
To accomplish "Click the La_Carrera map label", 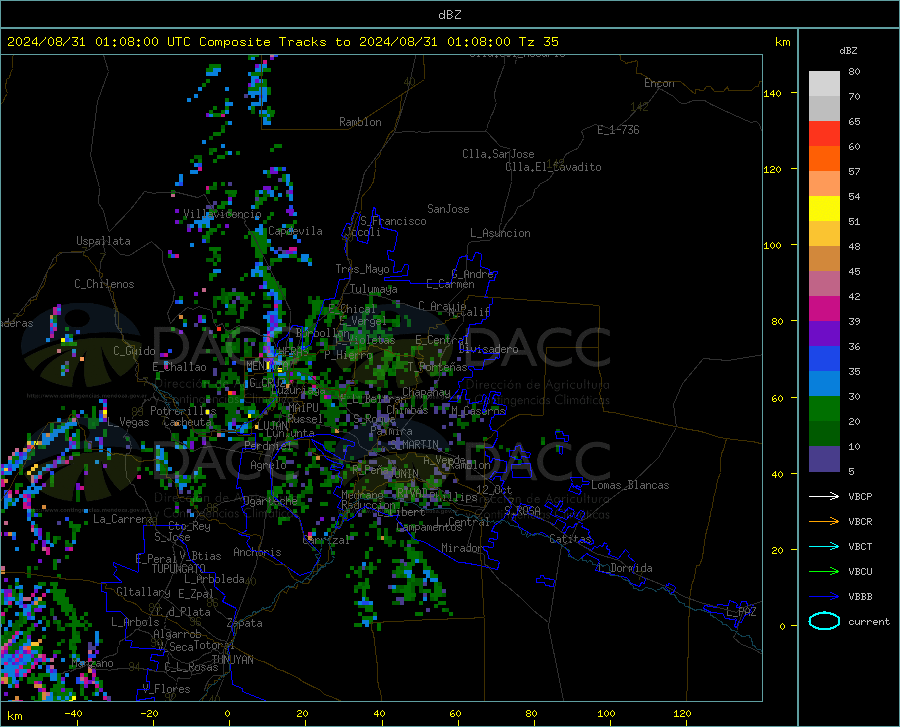I will pos(123,519).
